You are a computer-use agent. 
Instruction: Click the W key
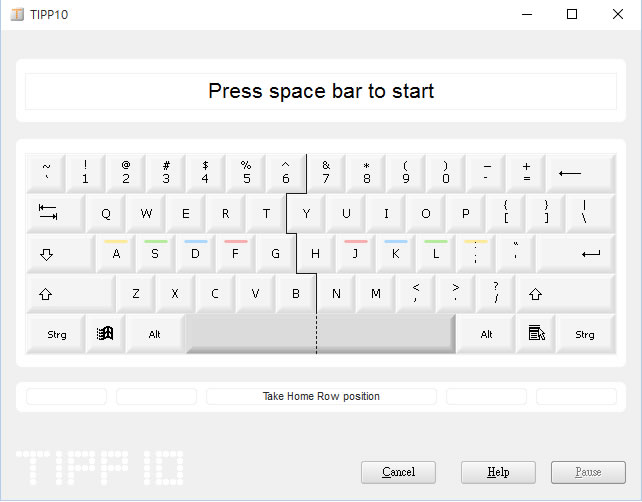(x=146, y=213)
